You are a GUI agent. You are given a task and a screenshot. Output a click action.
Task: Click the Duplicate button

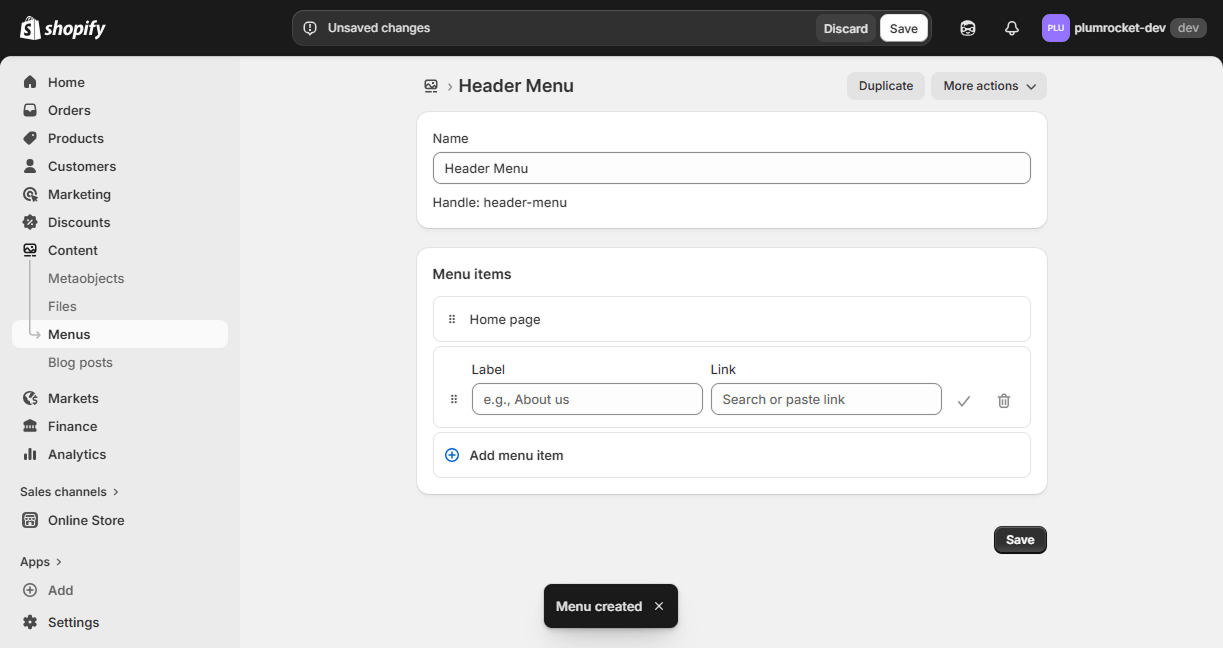[x=885, y=86]
